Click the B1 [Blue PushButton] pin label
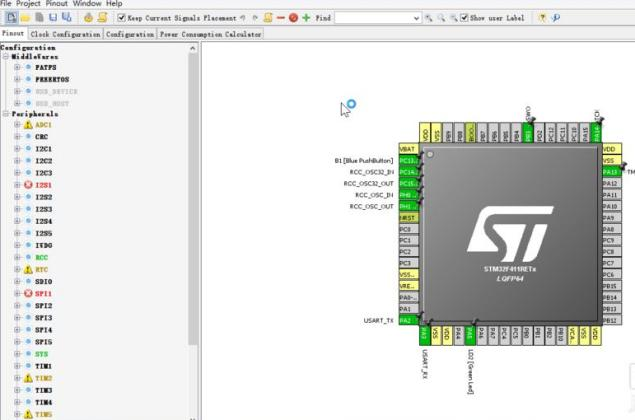The width and height of the screenshot is (635, 420). pos(364,161)
